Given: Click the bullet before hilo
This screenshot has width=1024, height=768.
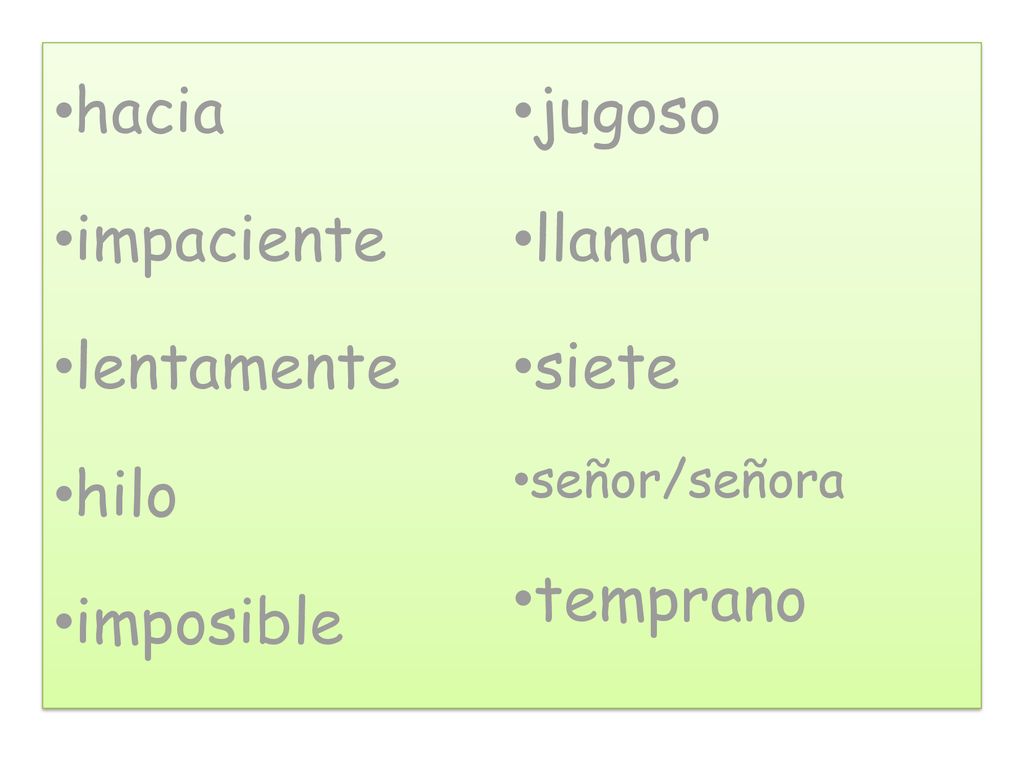Looking at the screenshot, I should tap(64, 493).
